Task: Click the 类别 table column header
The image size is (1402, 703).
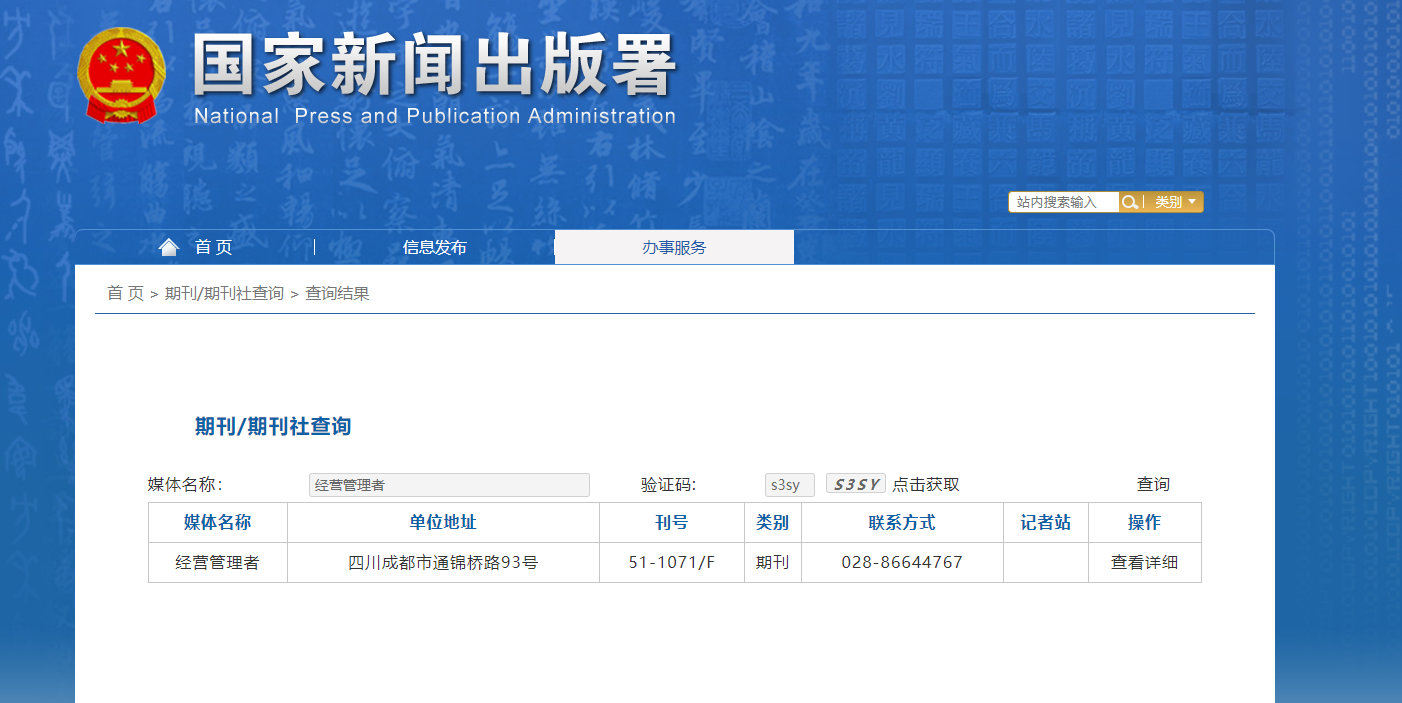Action: (x=773, y=522)
